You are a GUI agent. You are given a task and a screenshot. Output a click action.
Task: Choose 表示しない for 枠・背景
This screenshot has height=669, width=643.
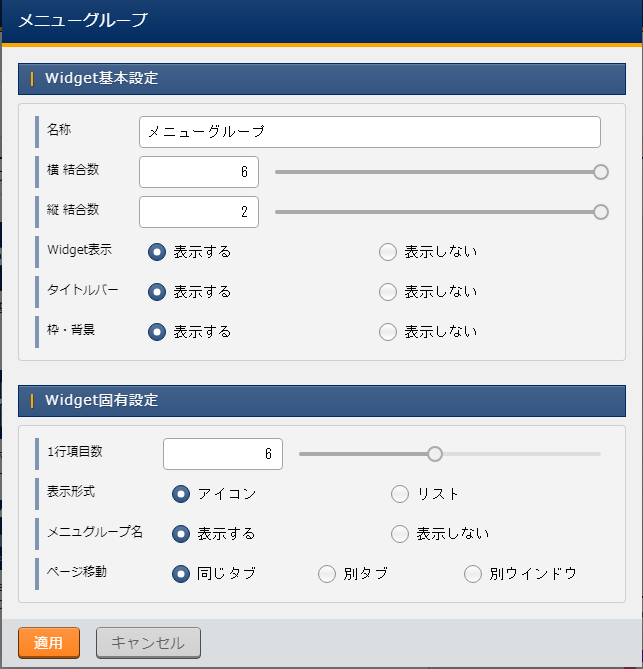pos(388,332)
